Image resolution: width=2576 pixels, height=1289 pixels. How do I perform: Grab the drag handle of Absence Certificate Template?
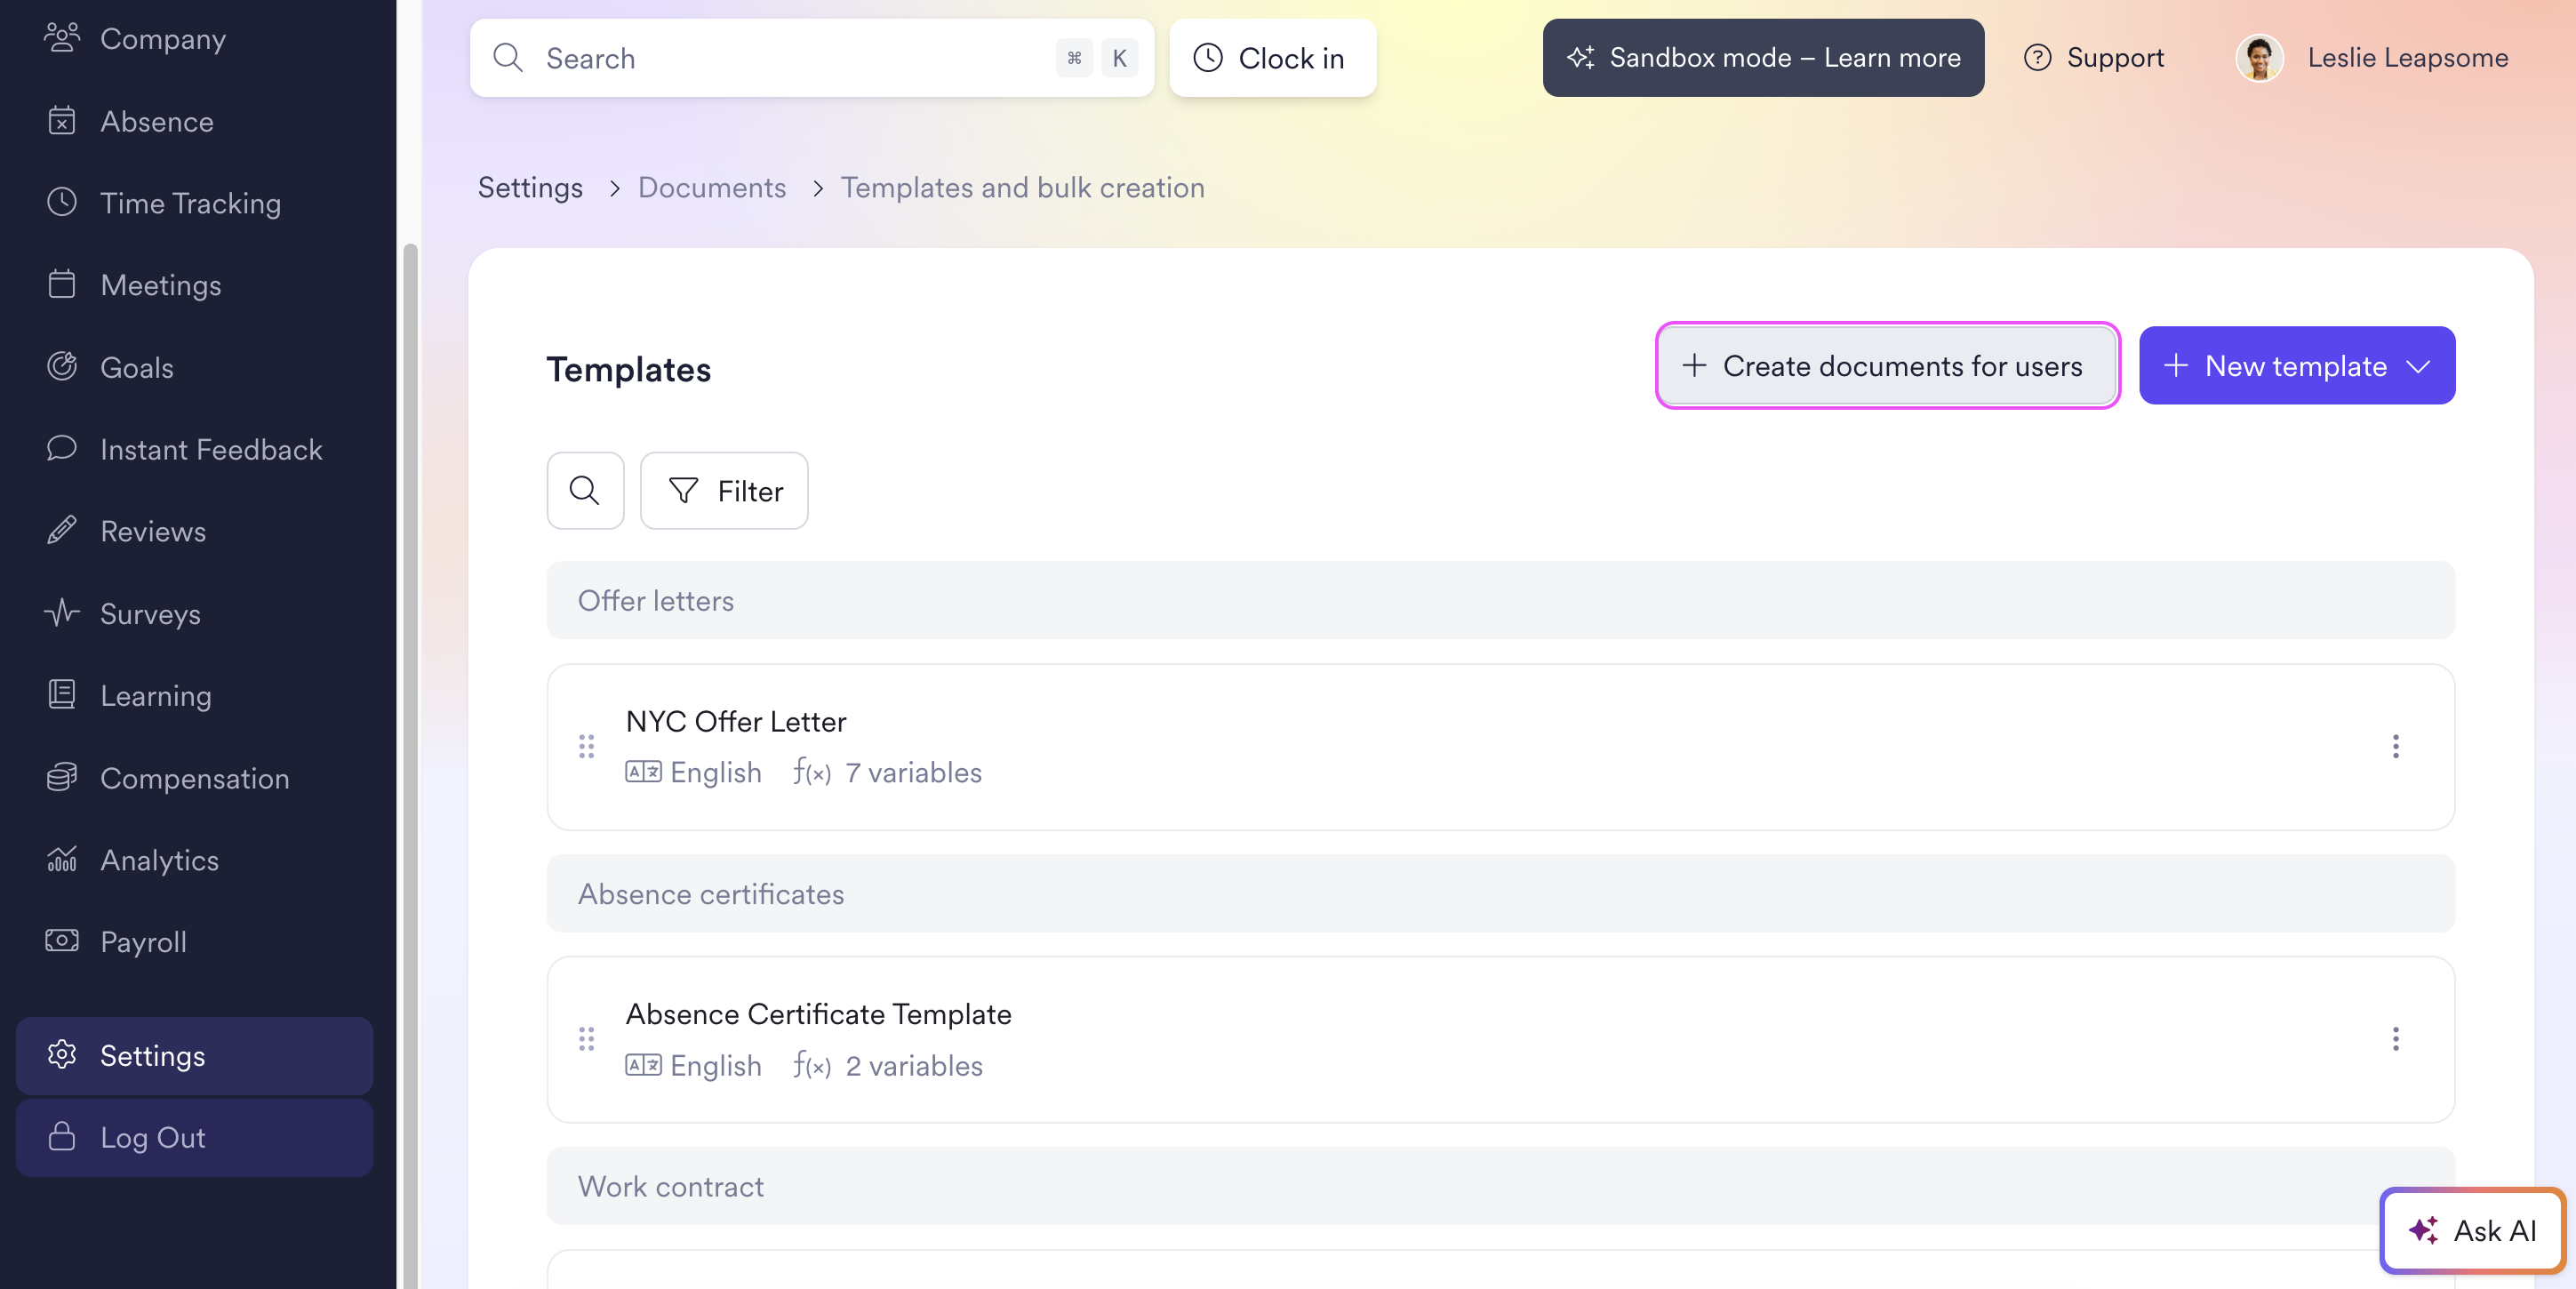586,1039
